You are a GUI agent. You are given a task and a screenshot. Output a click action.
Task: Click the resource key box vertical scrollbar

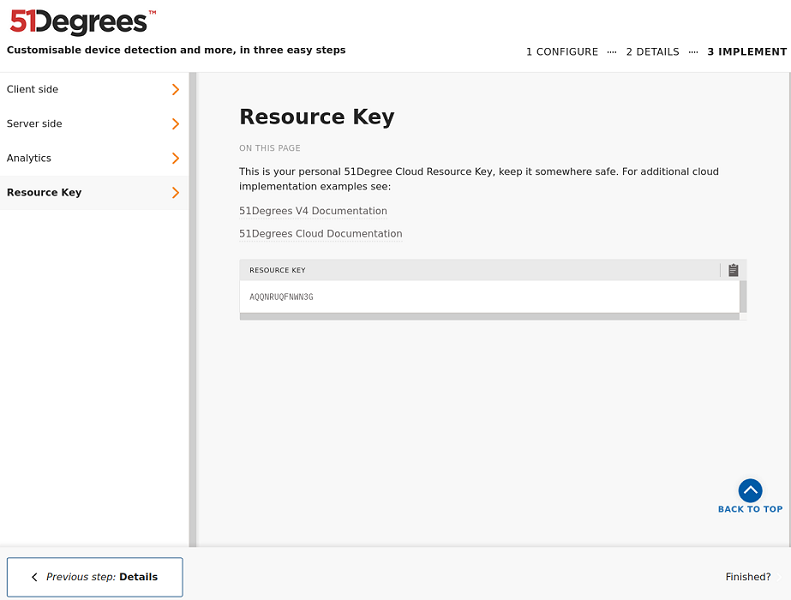743,296
